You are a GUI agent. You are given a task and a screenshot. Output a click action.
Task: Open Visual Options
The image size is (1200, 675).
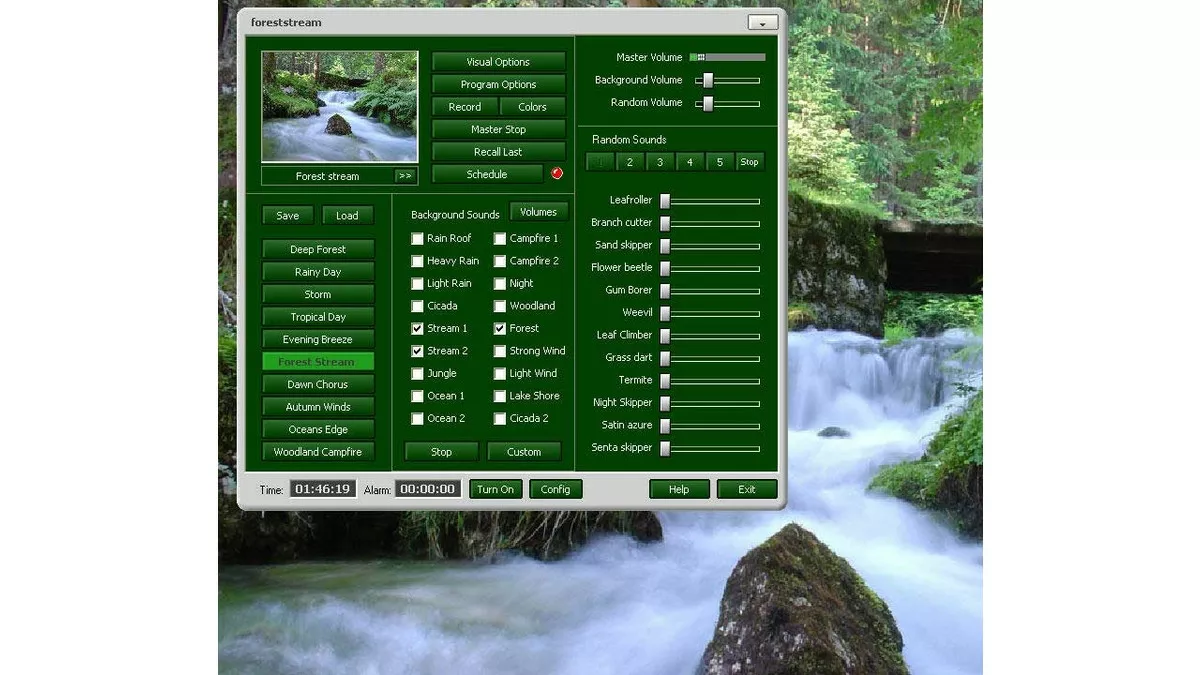coord(498,61)
